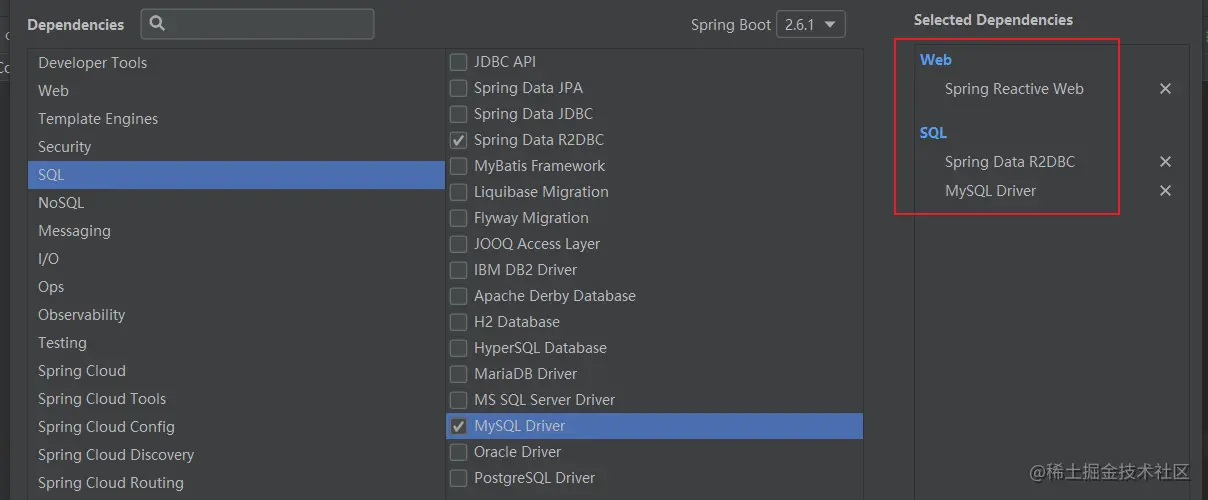Select the NoSQL category
The width and height of the screenshot is (1208, 500).
[x=236, y=203]
